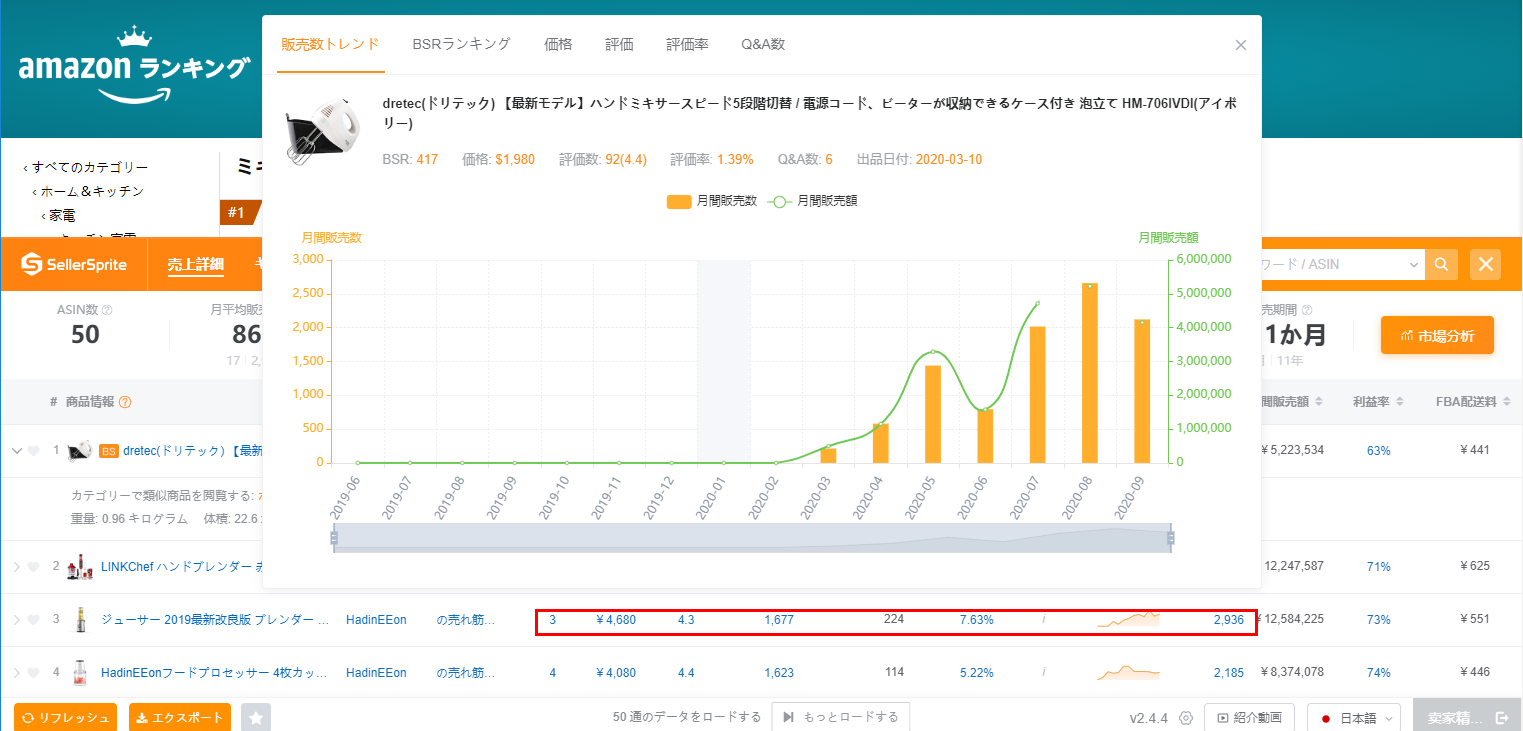Open the keyword / ASIN dropdown arrow

pyautogui.click(x=1414, y=265)
